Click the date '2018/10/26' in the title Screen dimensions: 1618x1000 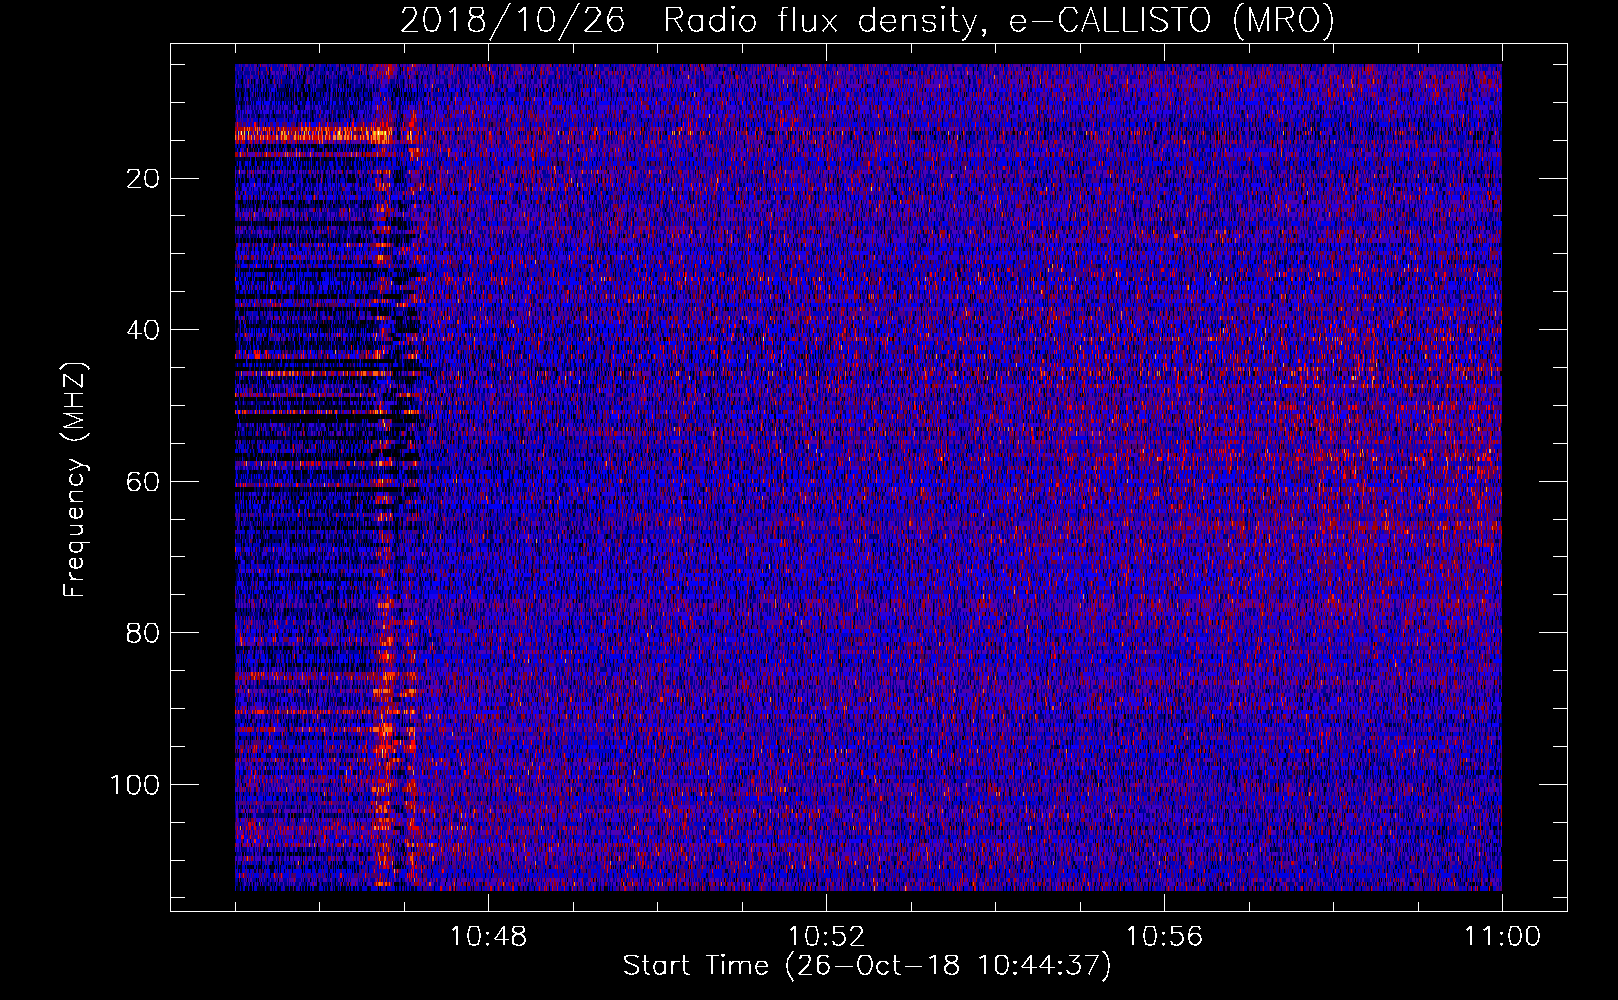point(513,20)
